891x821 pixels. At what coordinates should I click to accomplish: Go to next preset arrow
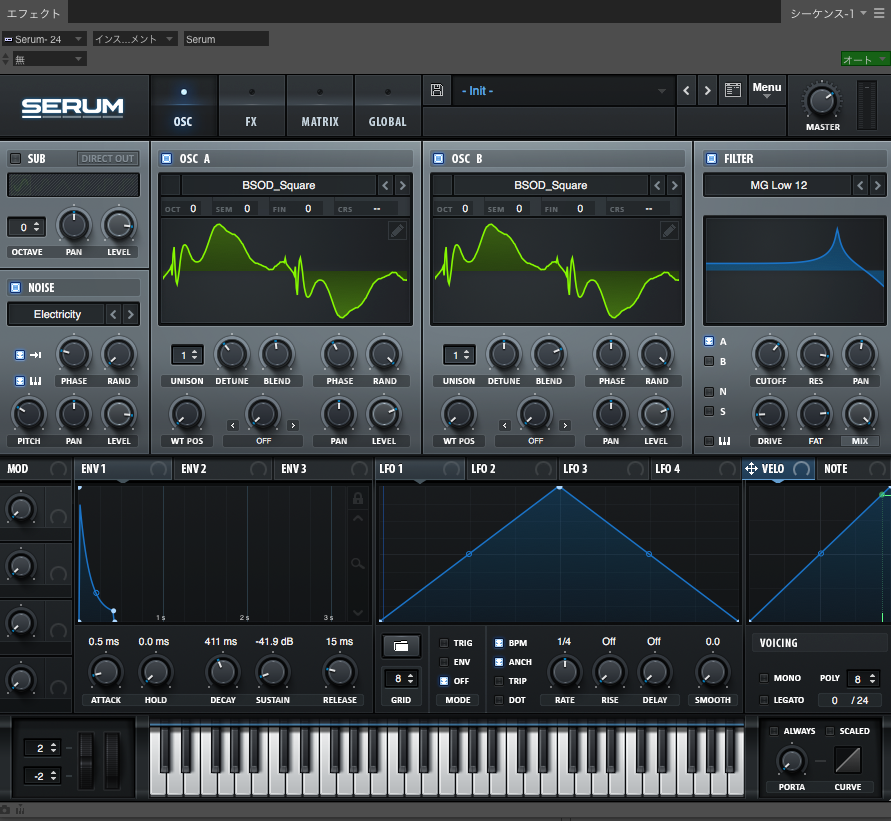pos(707,90)
